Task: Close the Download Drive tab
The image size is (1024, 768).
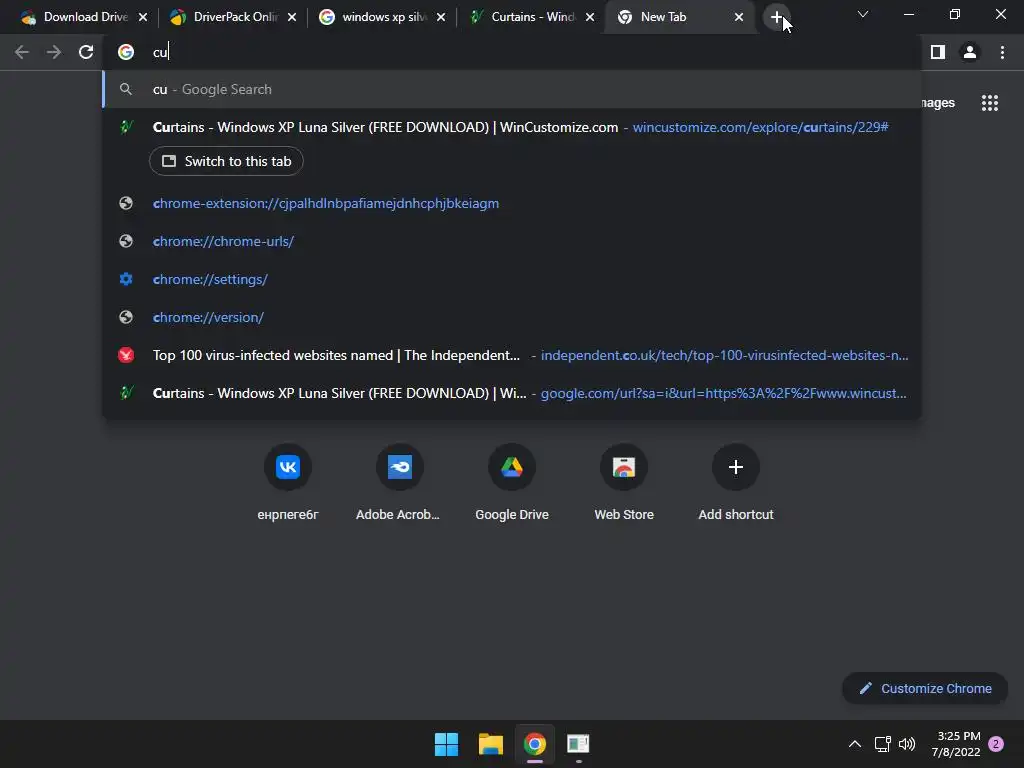Action: pos(143,18)
